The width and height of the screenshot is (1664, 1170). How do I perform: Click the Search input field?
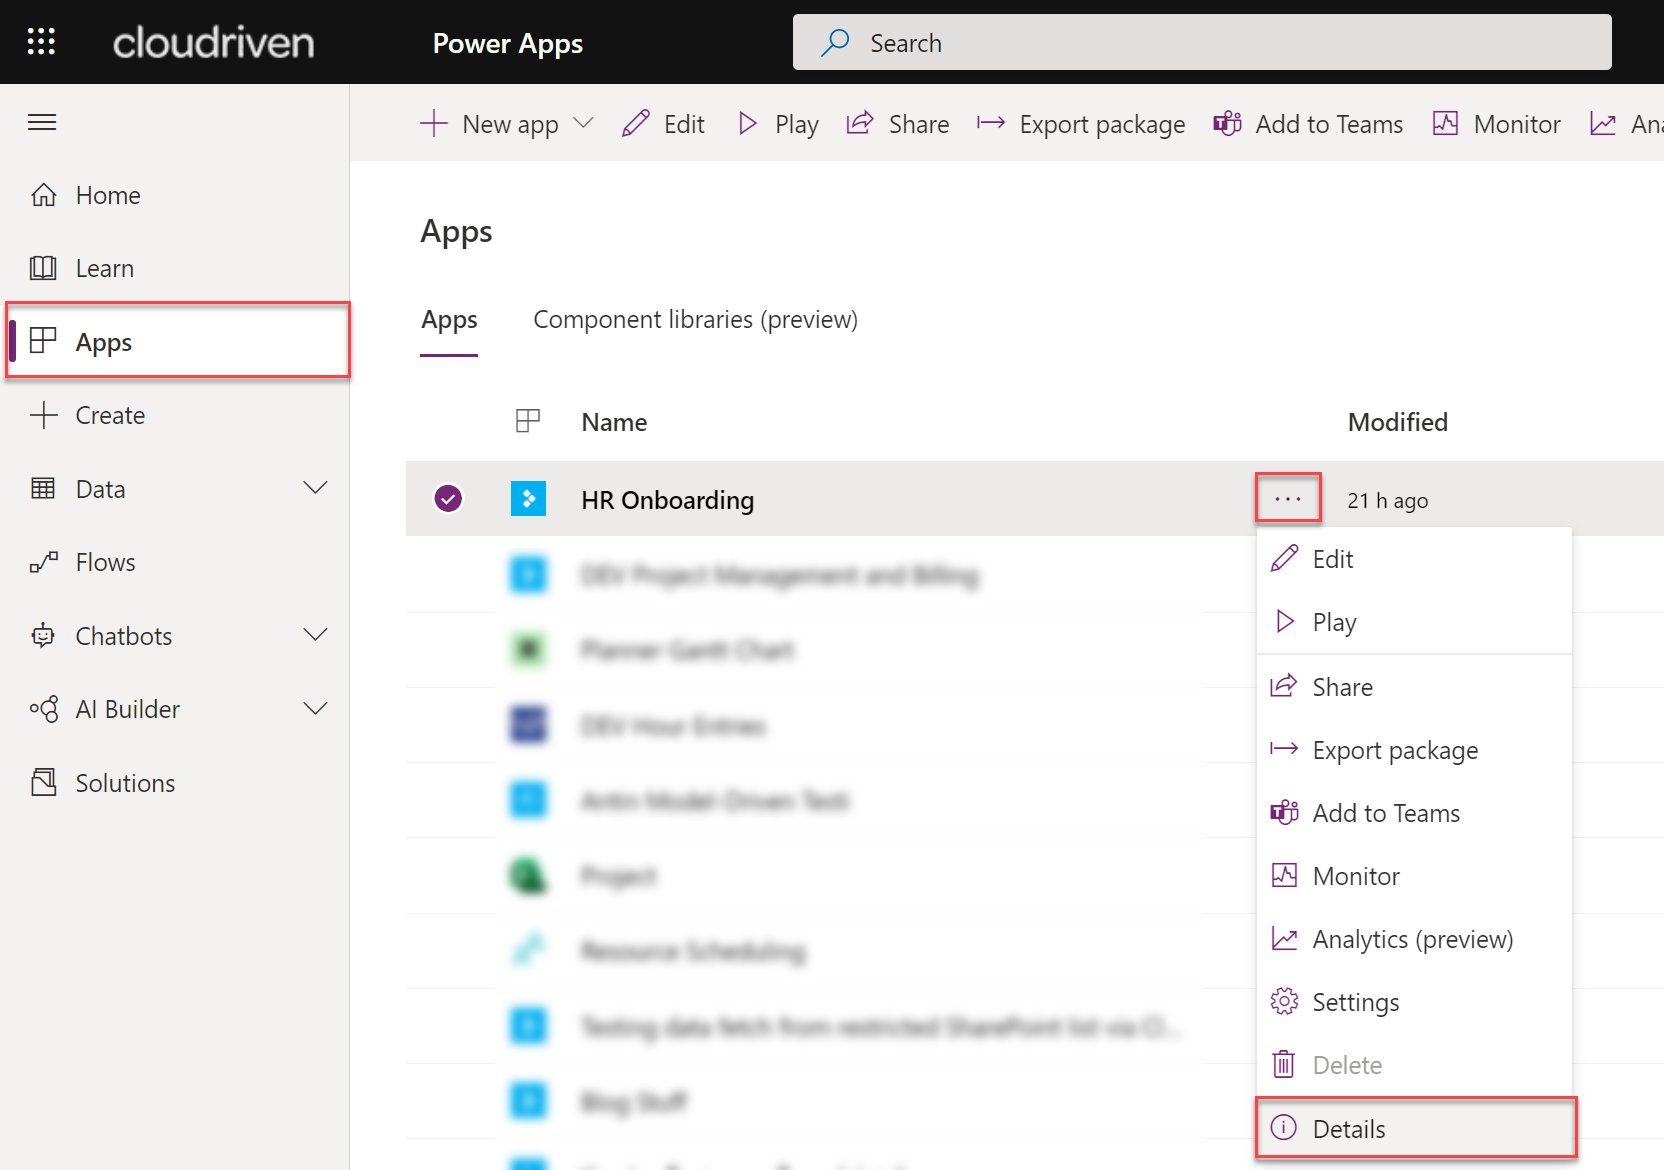click(x=1200, y=43)
